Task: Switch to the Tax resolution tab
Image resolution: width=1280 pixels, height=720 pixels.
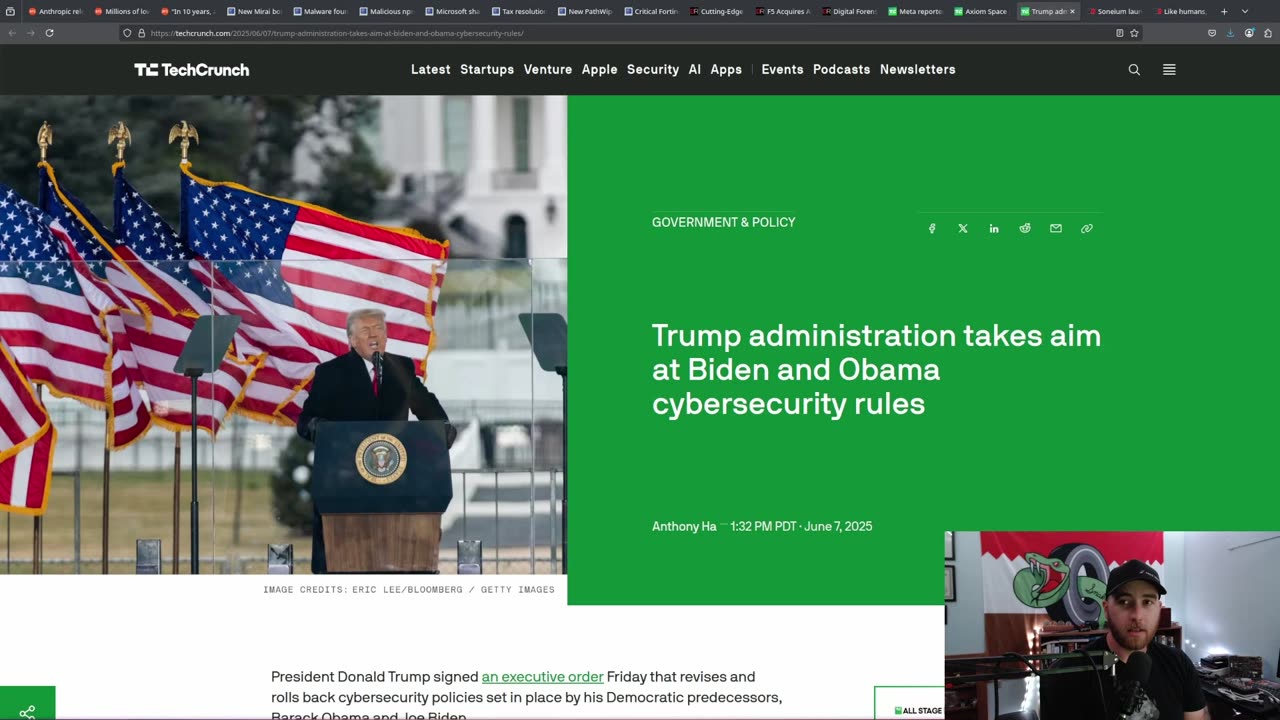Action: [518, 11]
